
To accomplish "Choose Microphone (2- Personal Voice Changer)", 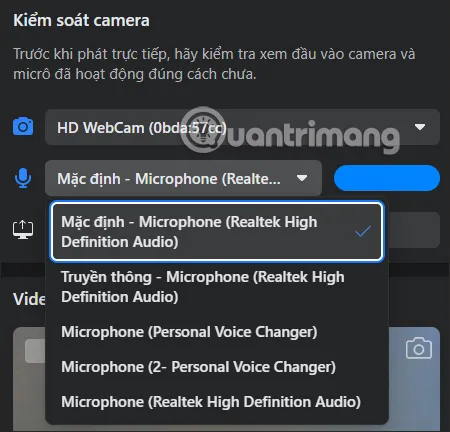I will point(217,367).
